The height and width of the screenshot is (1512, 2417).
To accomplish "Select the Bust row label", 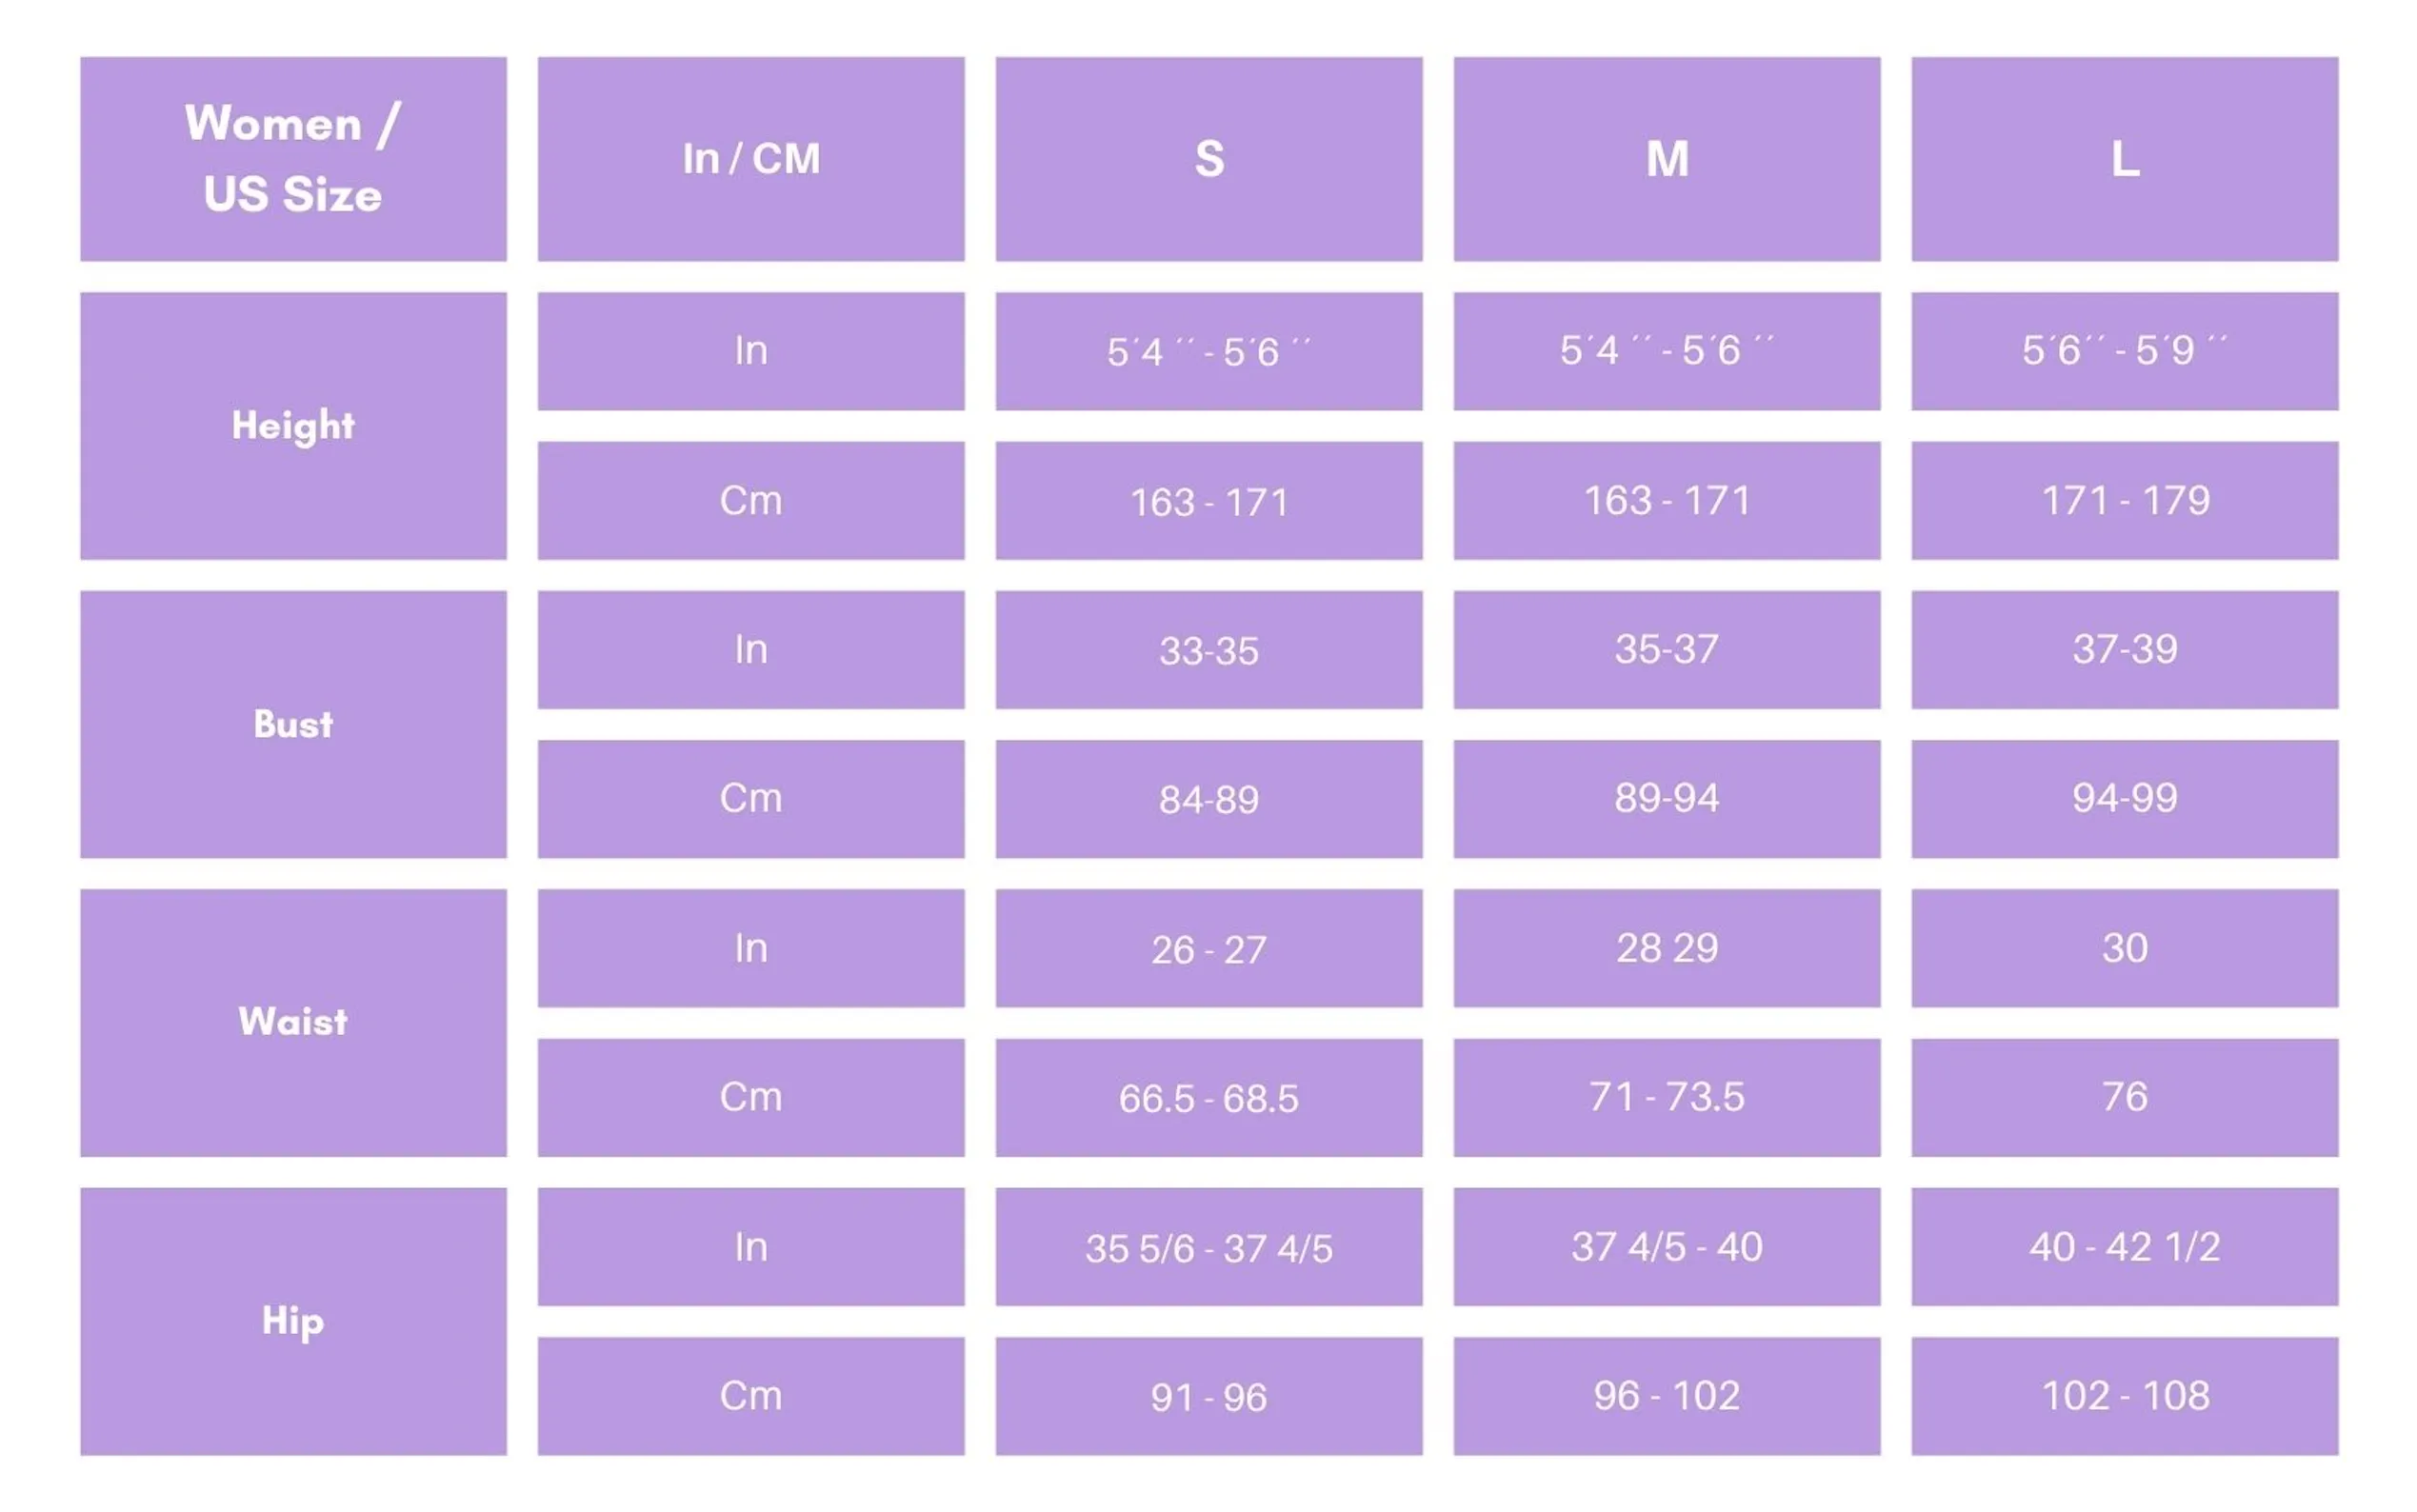I will click(293, 724).
